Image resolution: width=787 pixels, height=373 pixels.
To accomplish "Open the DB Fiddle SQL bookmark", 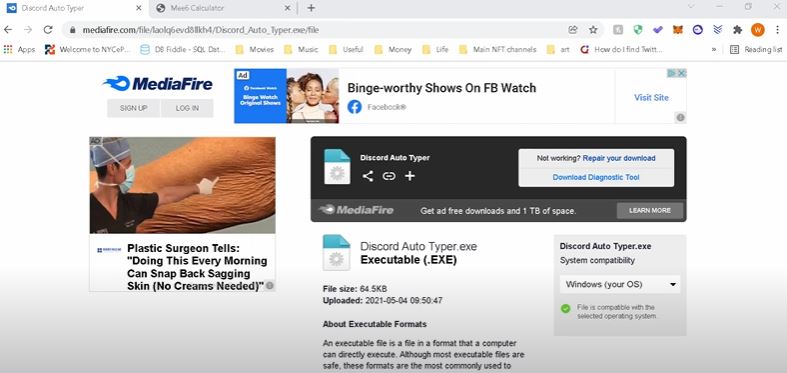I will pos(183,49).
